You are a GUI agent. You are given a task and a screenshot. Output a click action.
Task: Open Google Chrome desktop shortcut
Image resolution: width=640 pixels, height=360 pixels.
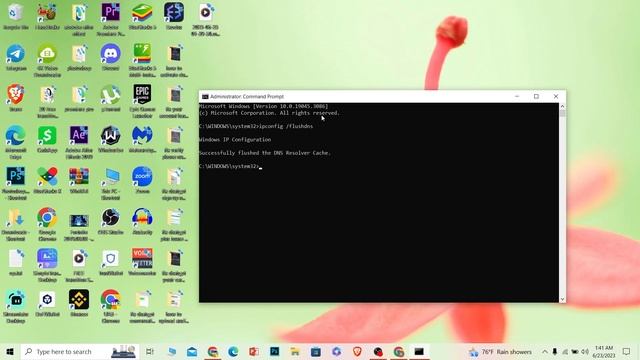pos(47,224)
